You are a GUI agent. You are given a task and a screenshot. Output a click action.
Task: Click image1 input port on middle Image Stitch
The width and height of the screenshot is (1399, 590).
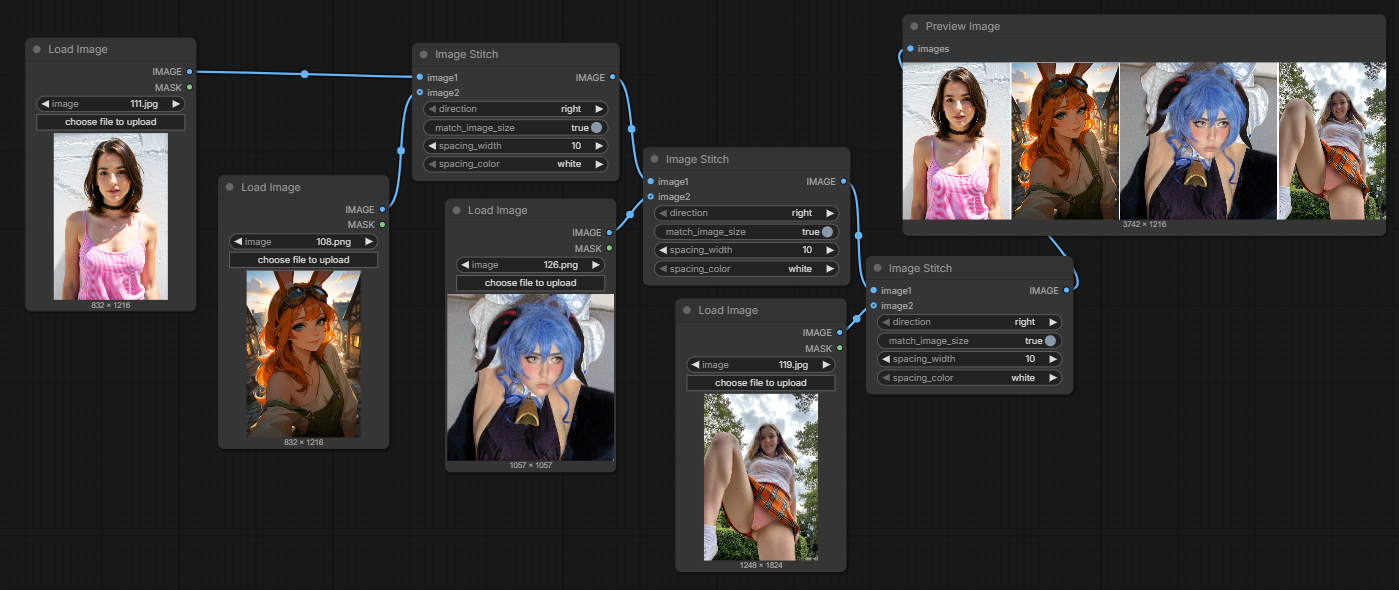(651, 182)
